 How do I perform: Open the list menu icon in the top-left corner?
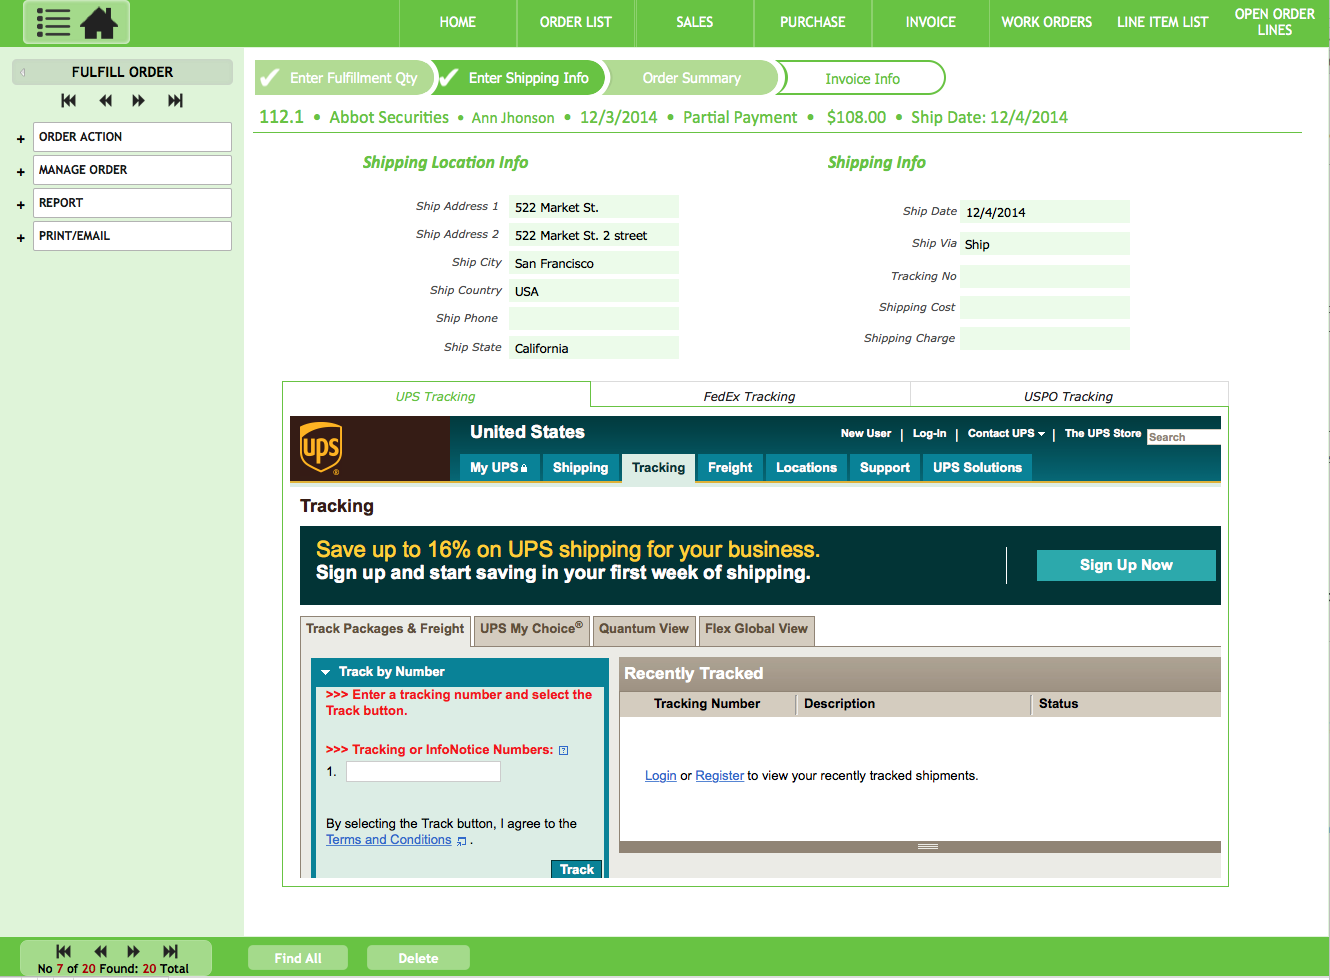point(53,22)
